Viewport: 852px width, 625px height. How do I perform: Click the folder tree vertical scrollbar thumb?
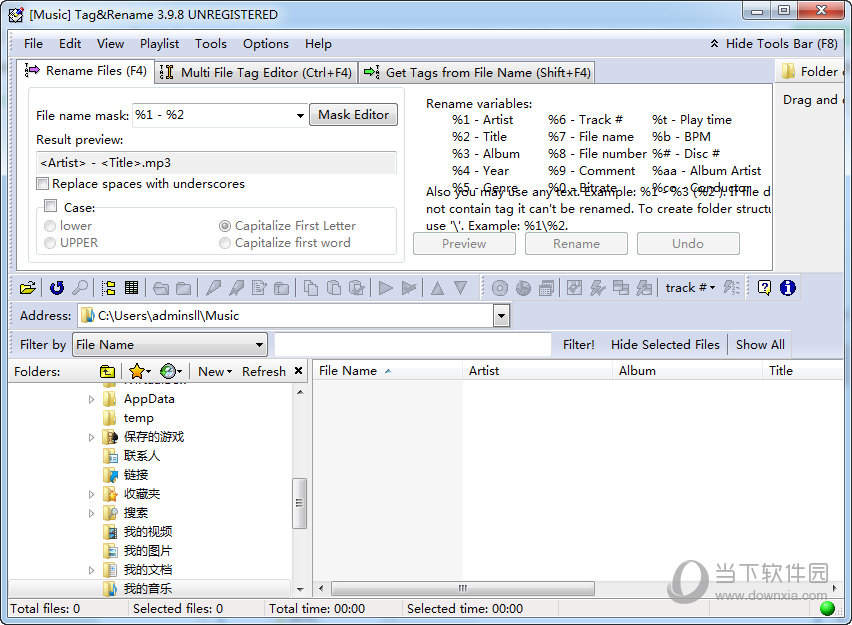click(x=299, y=503)
